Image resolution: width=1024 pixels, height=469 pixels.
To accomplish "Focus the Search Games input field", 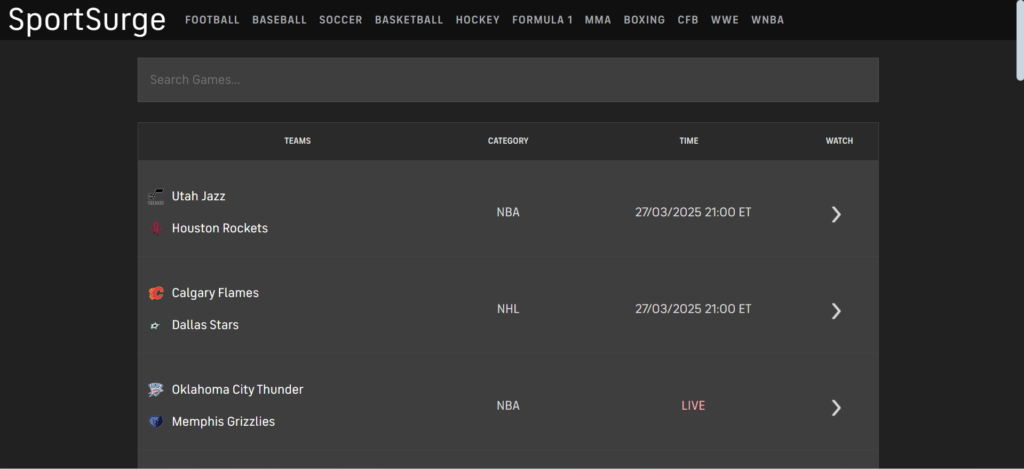I will (x=508, y=80).
